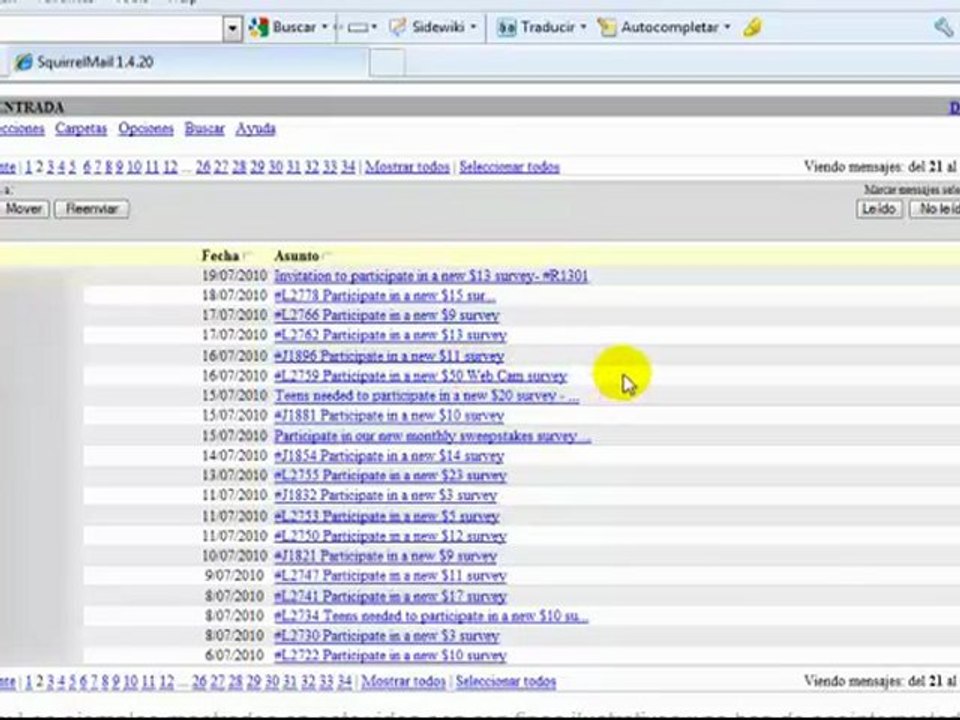Open the Opciones menu link
The width and height of the screenshot is (960, 720).
tap(146, 129)
